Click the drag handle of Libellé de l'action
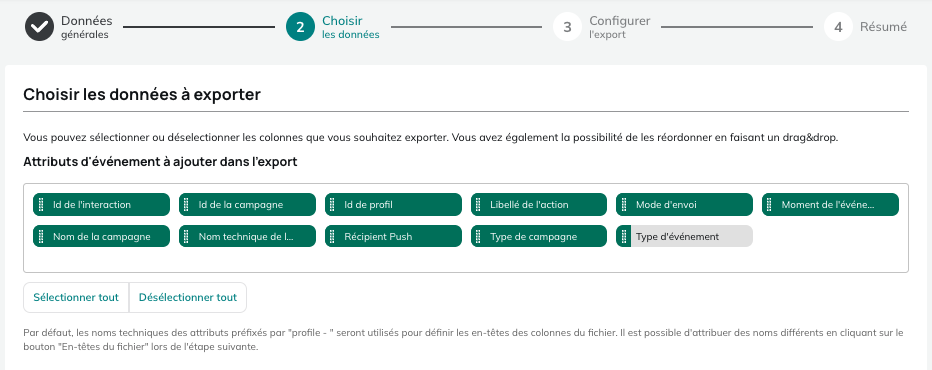 478,205
